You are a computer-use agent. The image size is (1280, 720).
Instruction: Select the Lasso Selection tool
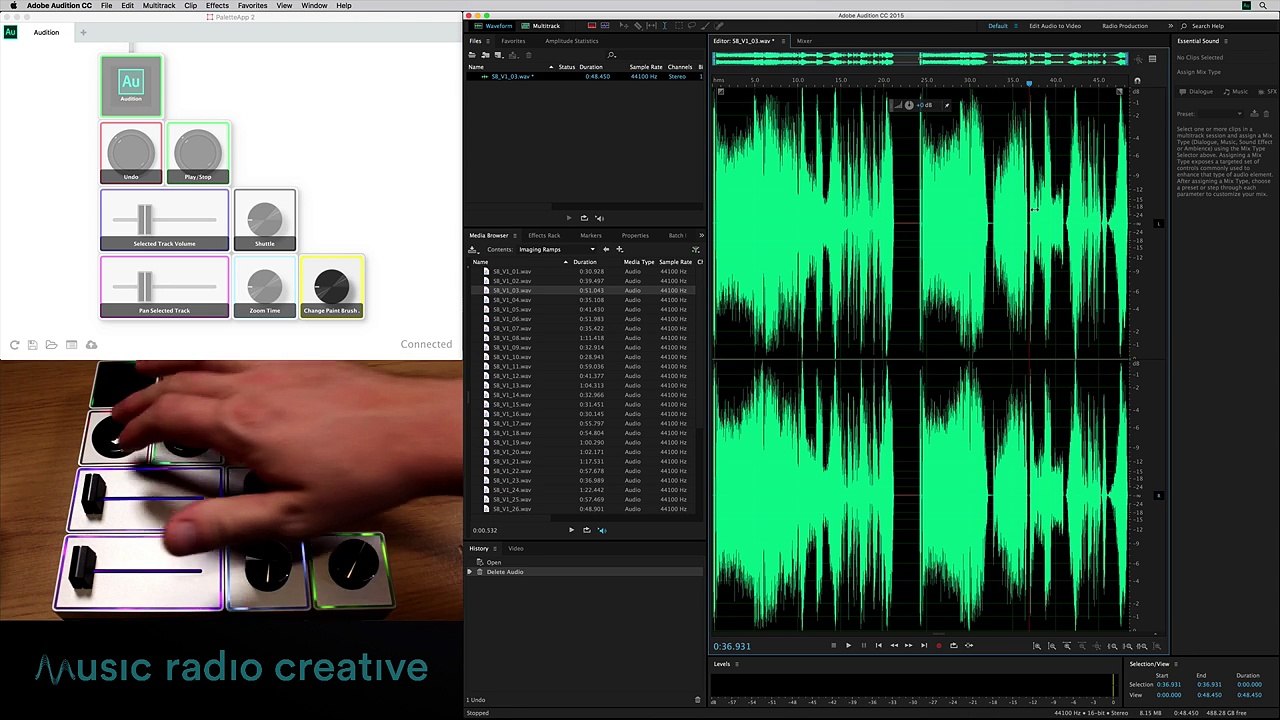691,26
